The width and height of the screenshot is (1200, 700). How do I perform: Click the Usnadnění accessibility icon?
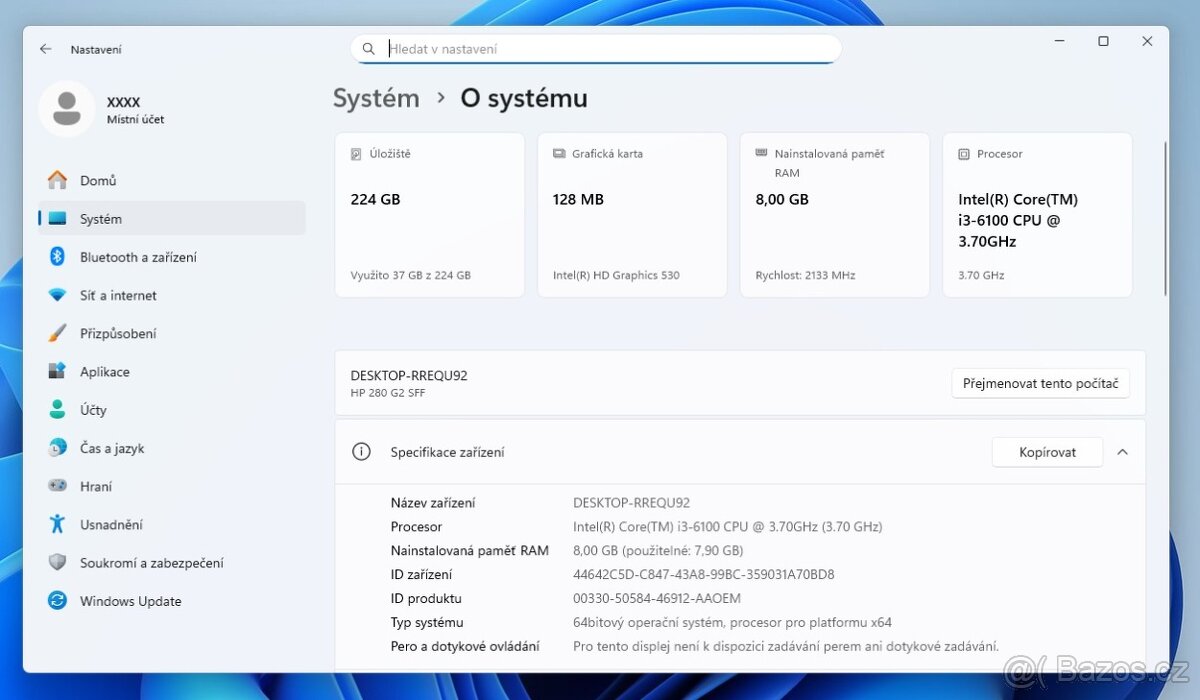[x=58, y=524]
